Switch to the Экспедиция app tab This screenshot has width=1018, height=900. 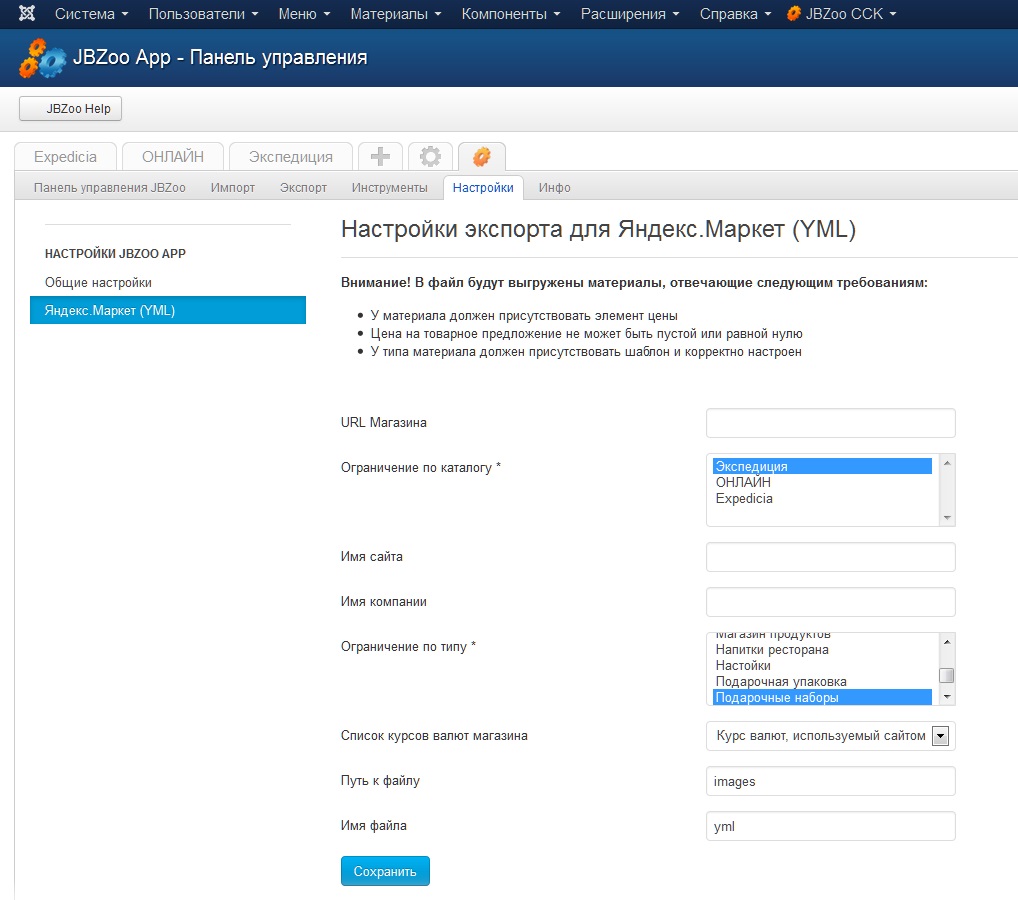[291, 156]
